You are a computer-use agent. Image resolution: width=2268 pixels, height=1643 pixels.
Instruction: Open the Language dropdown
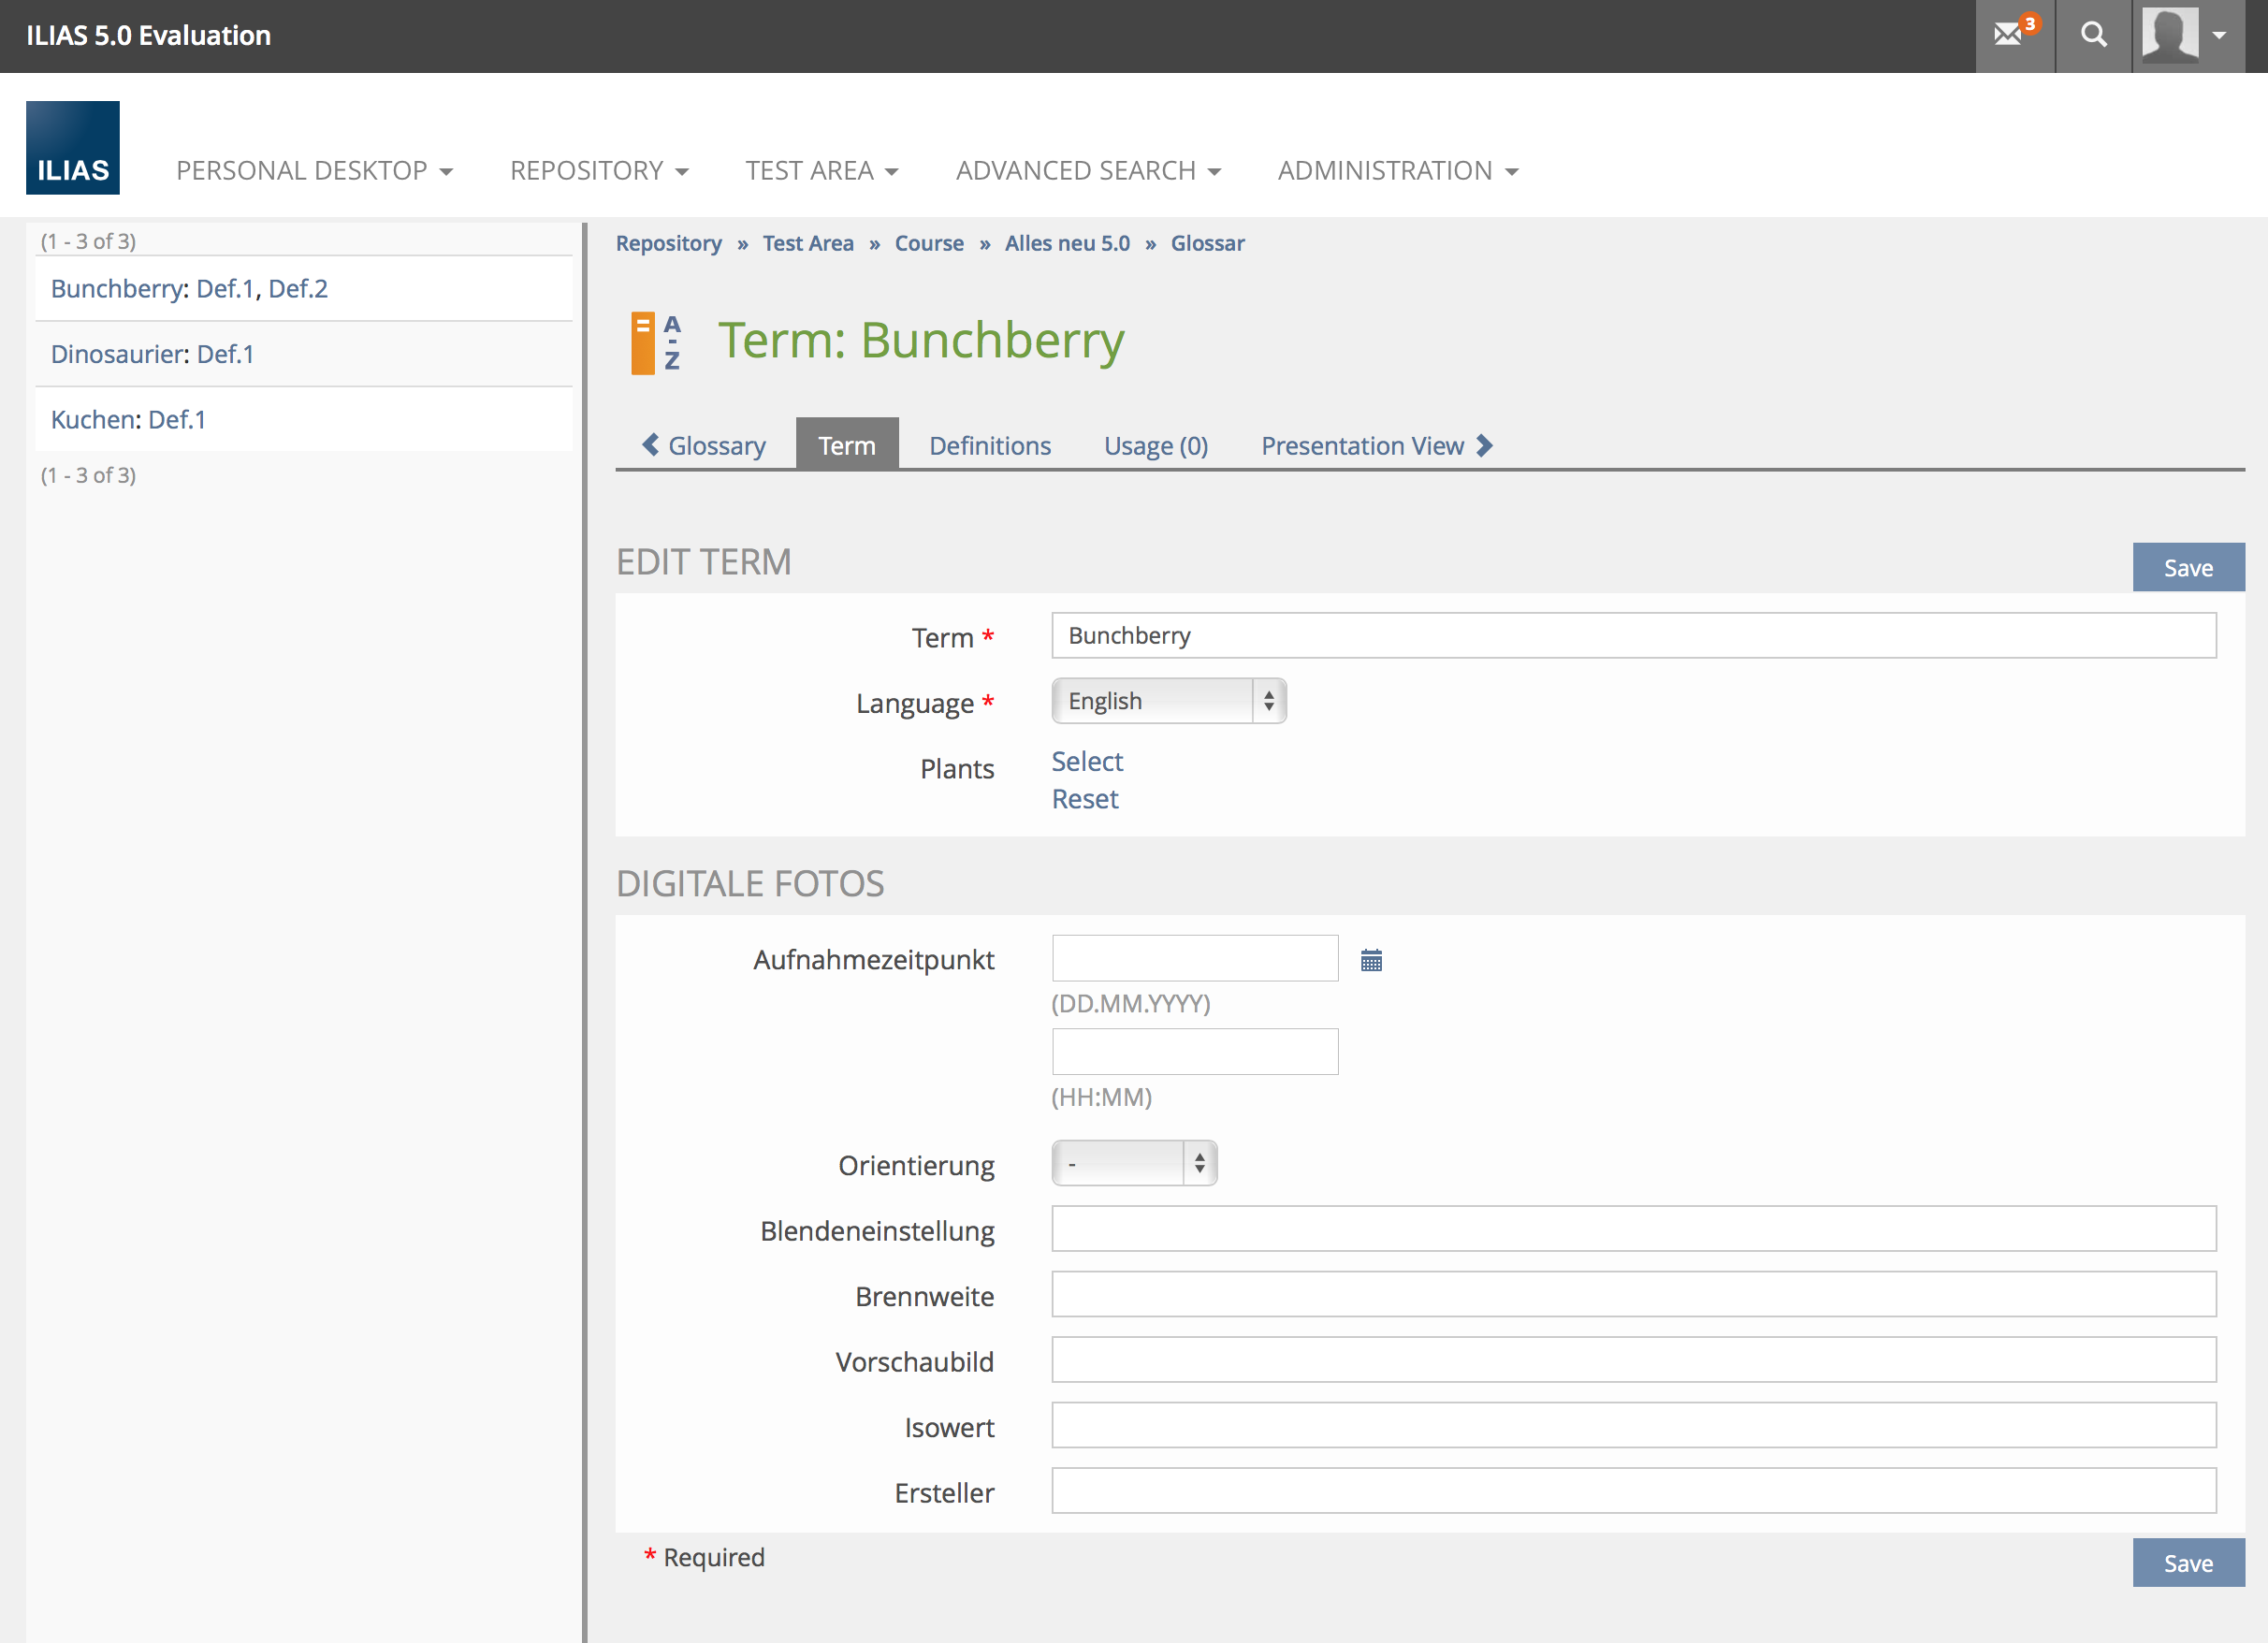pos(1168,701)
